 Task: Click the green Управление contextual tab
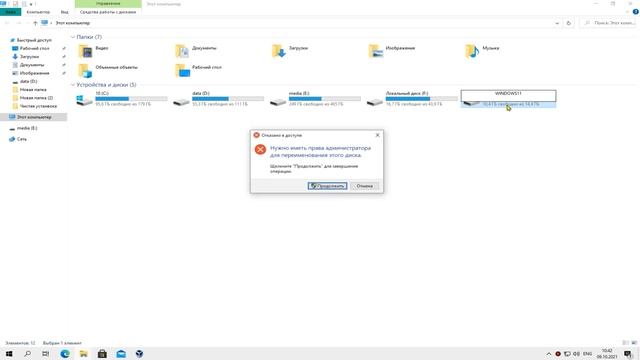coord(108,4)
